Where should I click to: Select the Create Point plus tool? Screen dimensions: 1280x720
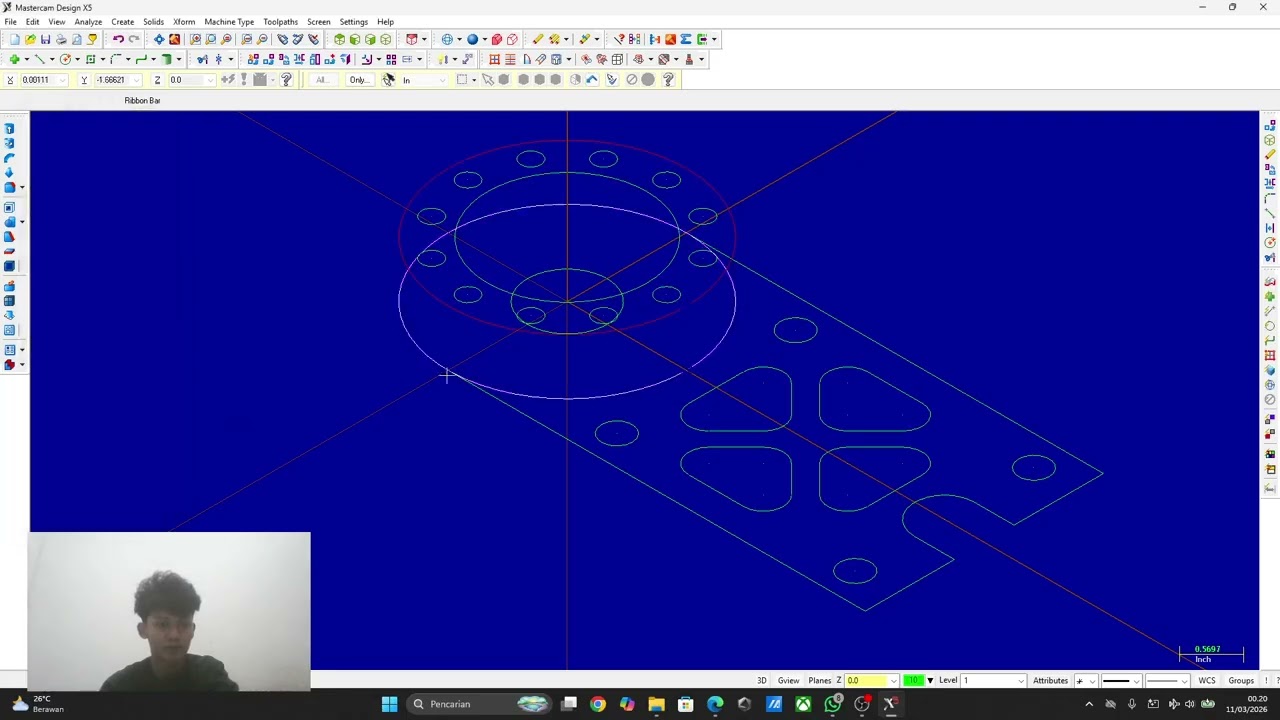pyautogui.click(x=14, y=59)
